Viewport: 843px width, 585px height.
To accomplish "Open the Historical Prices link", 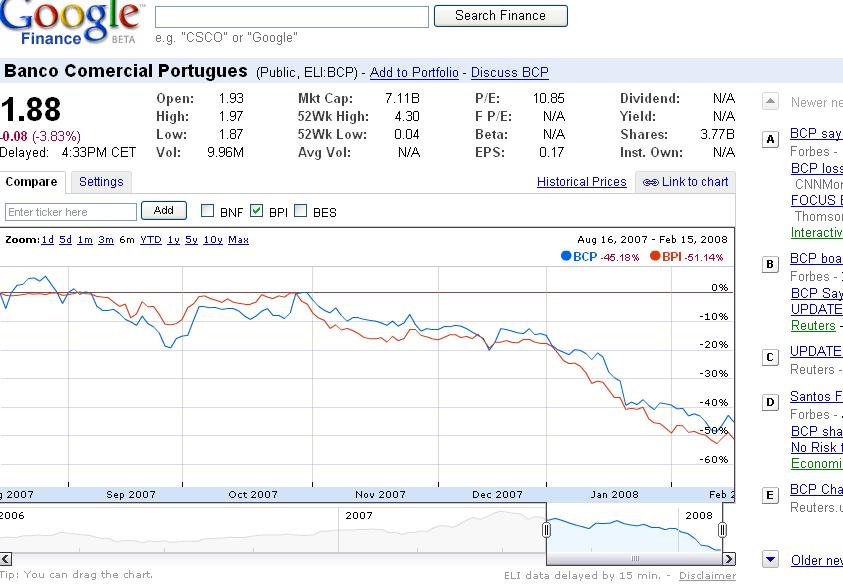I will [582, 182].
